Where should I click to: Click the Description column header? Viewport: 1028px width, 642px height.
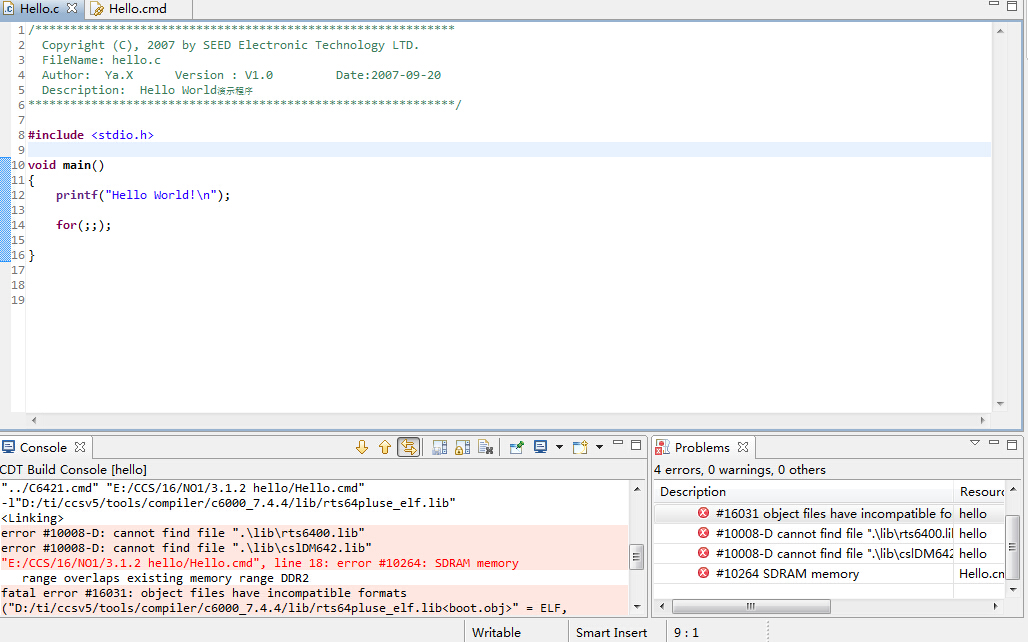(x=693, y=492)
